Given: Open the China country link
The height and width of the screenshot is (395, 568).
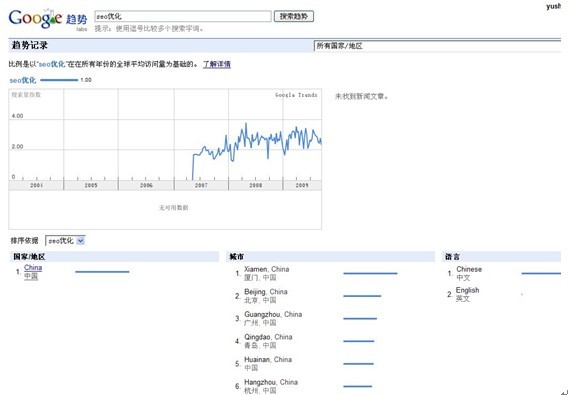Looking at the screenshot, I should [x=33, y=267].
